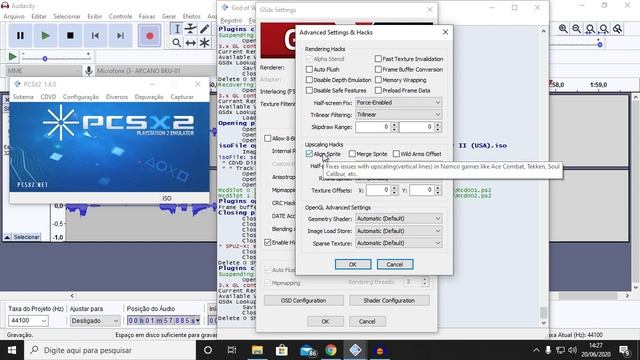The height and width of the screenshot is (360, 640).
Task: Enable Frame Buffer Conversion checkbox
Action: click(378, 69)
